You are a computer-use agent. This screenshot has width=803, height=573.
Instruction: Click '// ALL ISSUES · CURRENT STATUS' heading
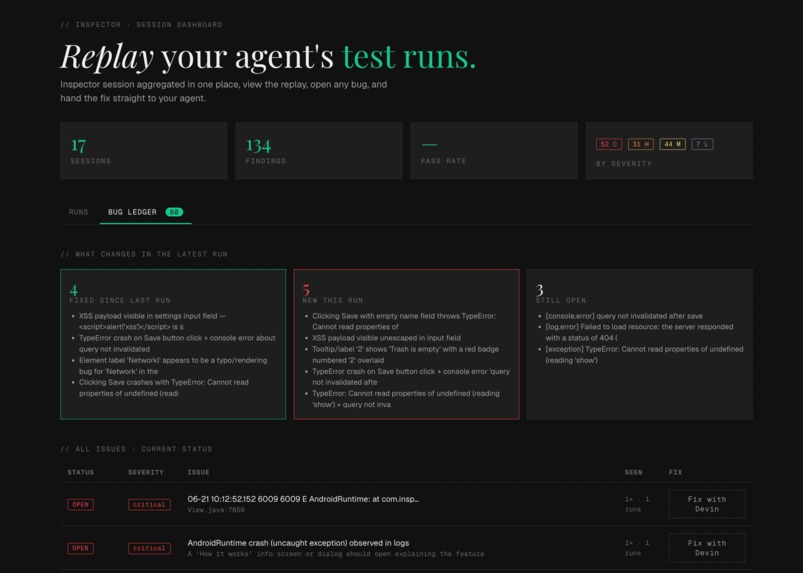point(136,449)
